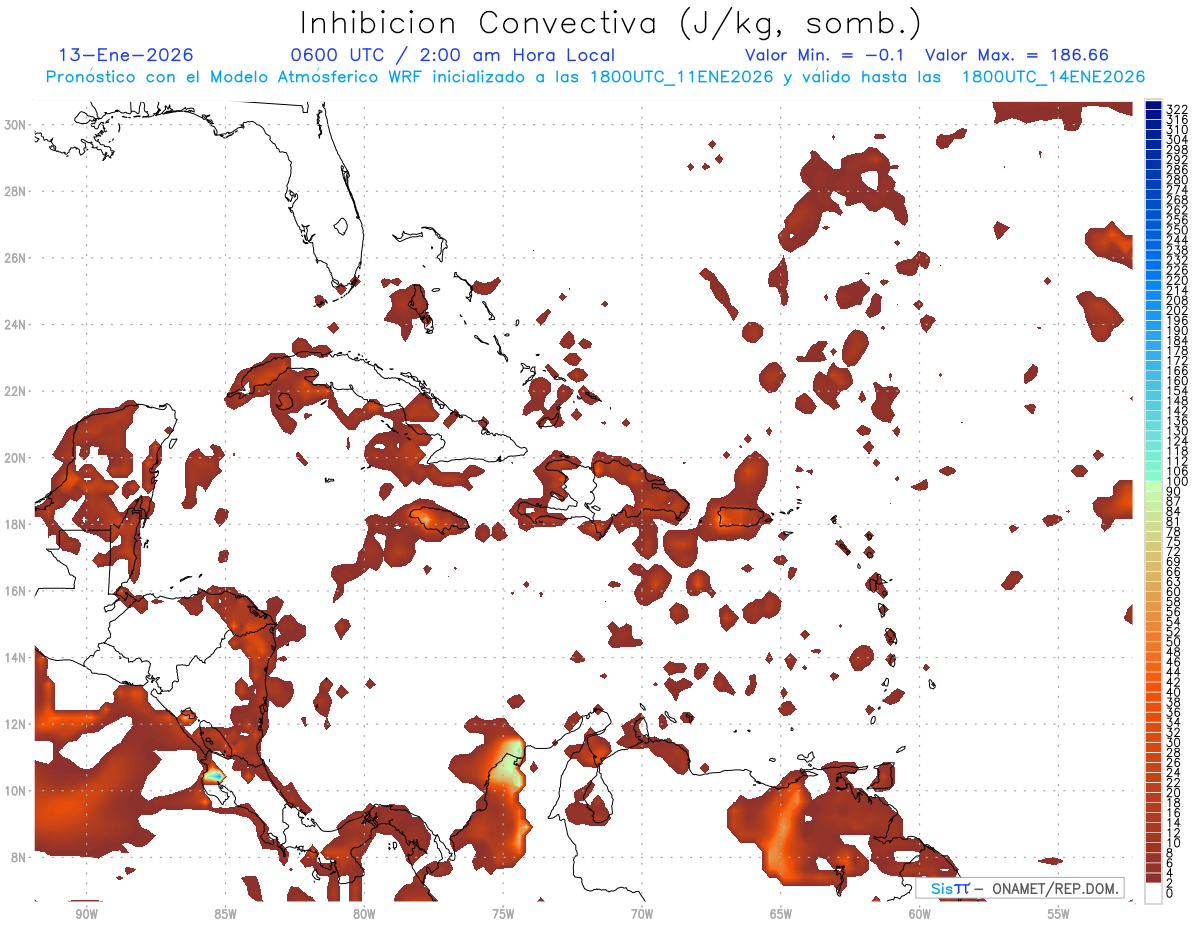The width and height of the screenshot is (1200, 927).
Task: Click the '80W' longitude label
Action: tap(364, 914)
